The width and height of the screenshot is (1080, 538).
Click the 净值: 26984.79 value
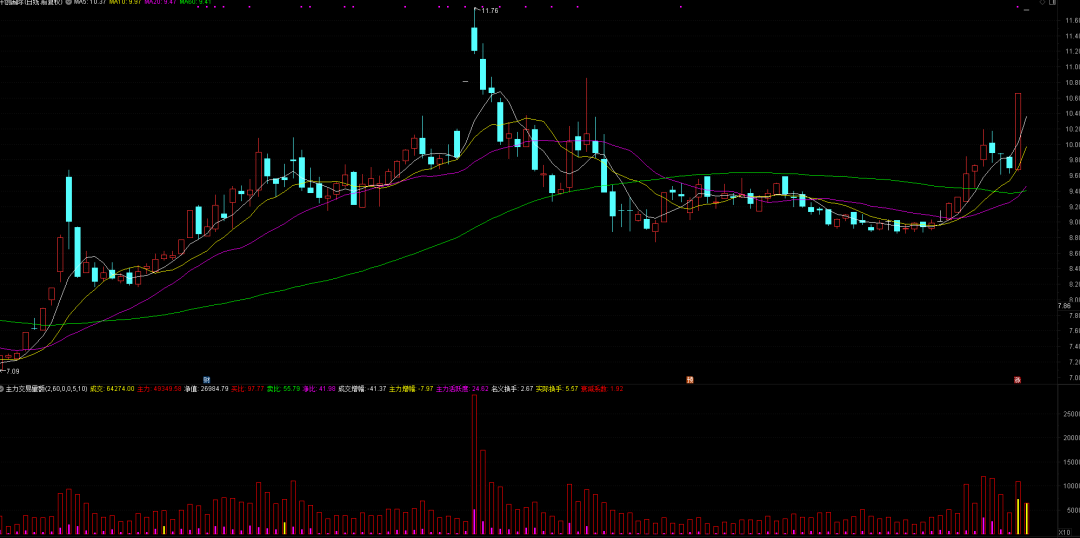[x=206, y=389]
